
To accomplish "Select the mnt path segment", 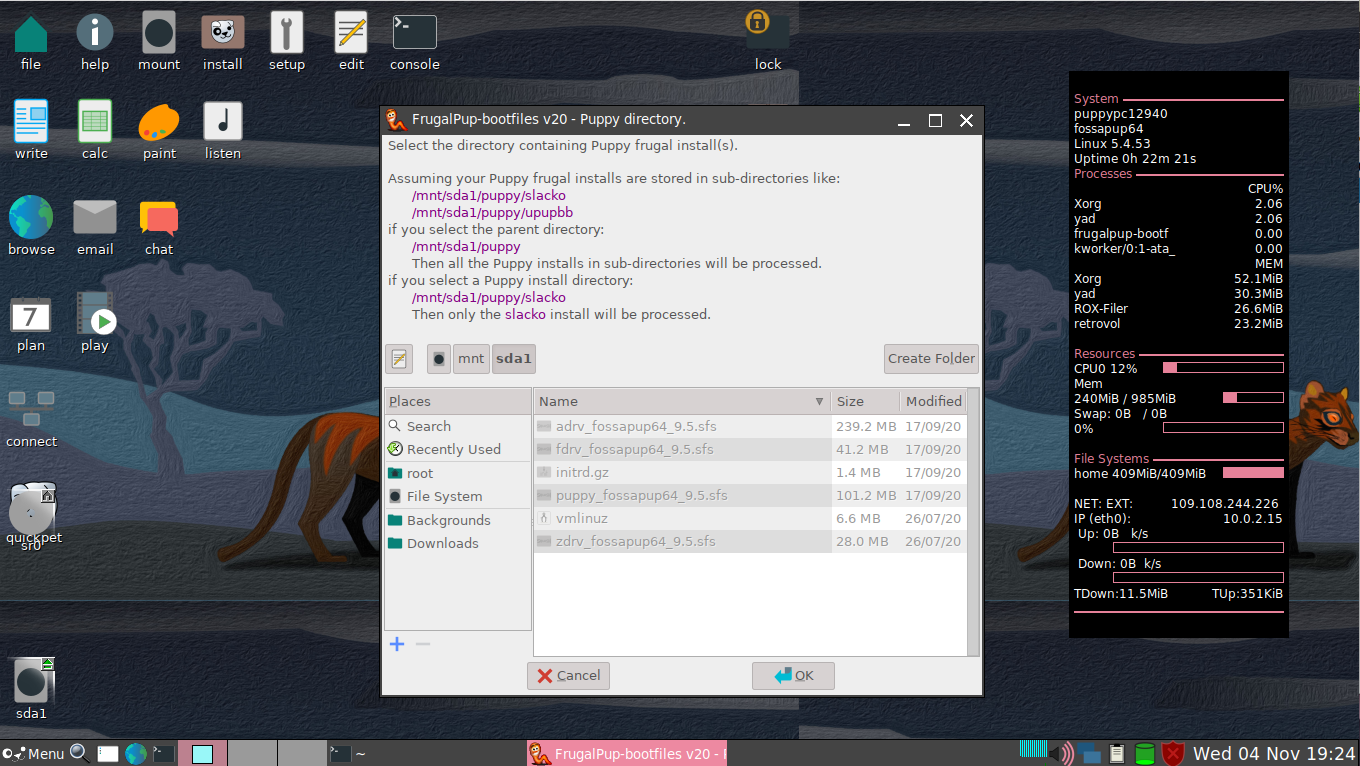I will [x=471, y=358].
